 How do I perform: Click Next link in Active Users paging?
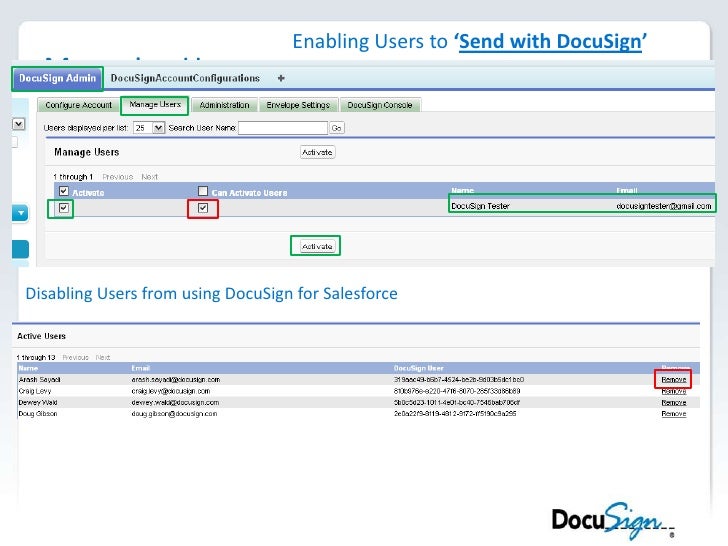(x=103, y=358)
